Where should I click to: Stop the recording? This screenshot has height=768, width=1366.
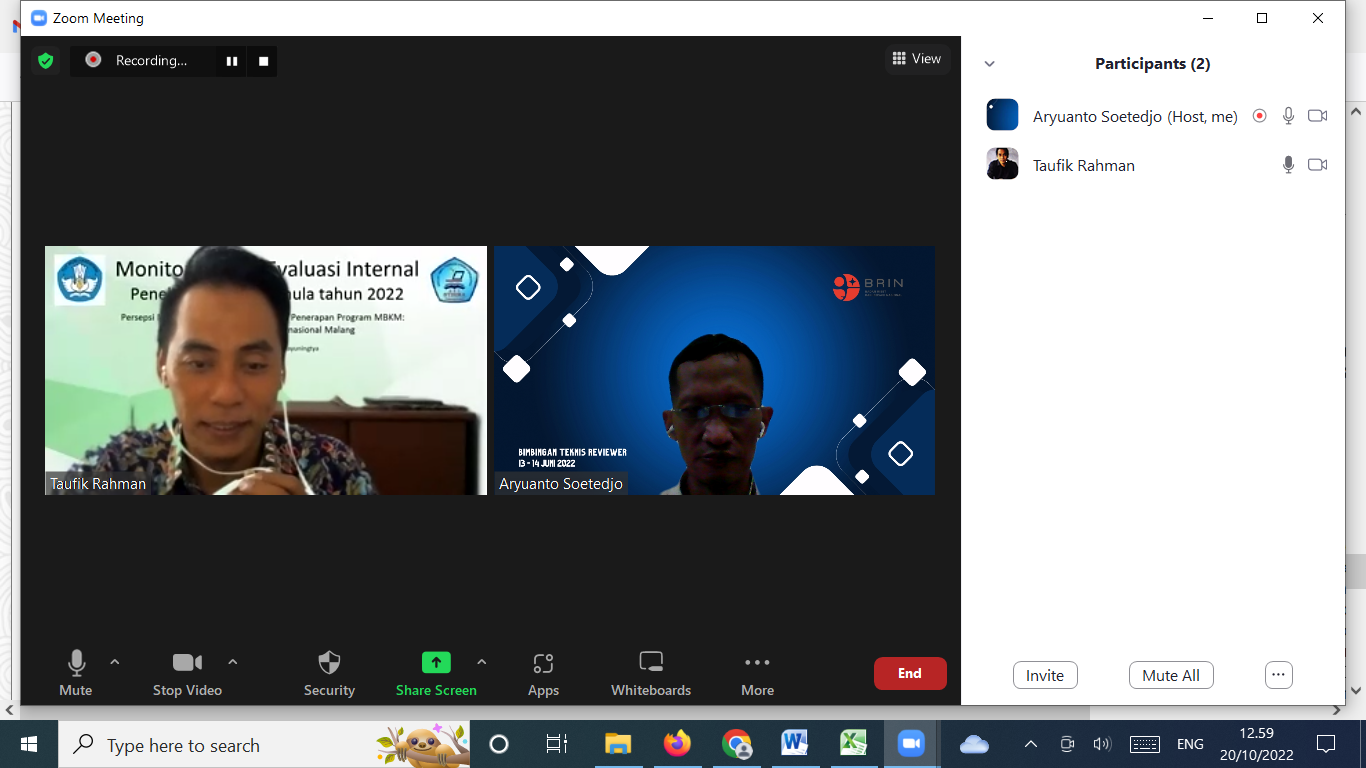pyautogui.click(x=264, y=61)
